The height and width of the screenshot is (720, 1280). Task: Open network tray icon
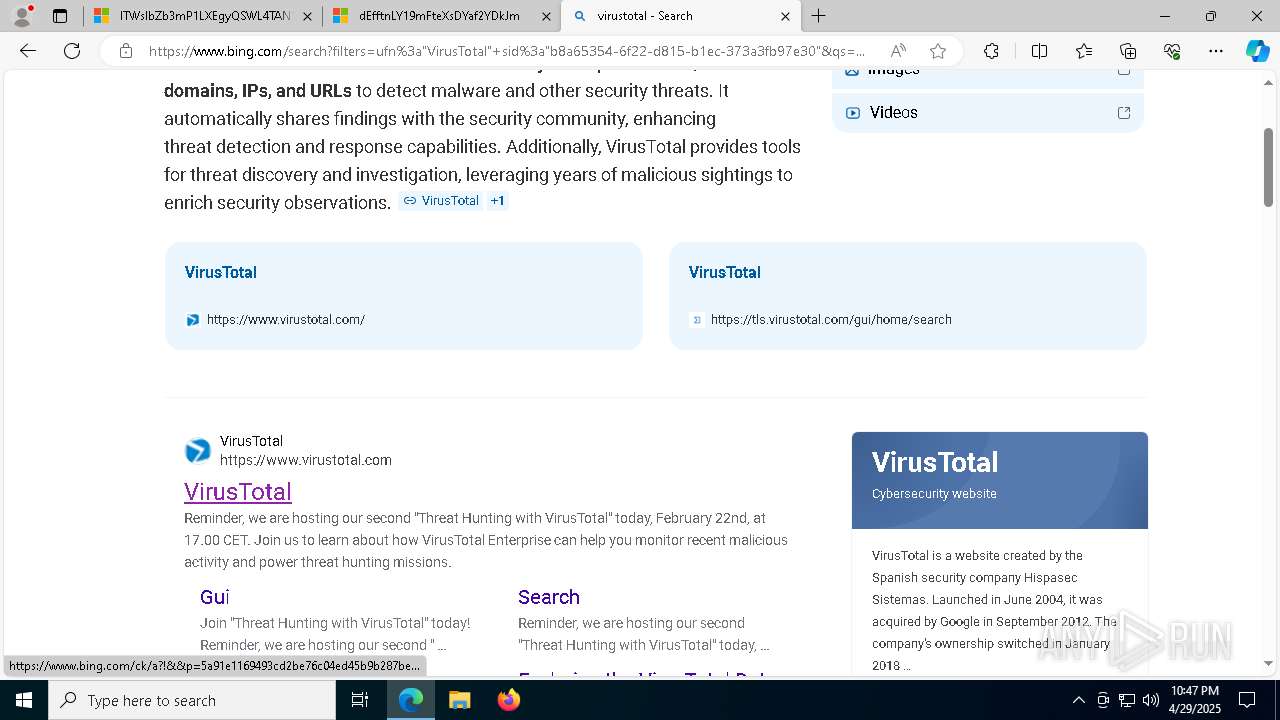[1126, 700]
